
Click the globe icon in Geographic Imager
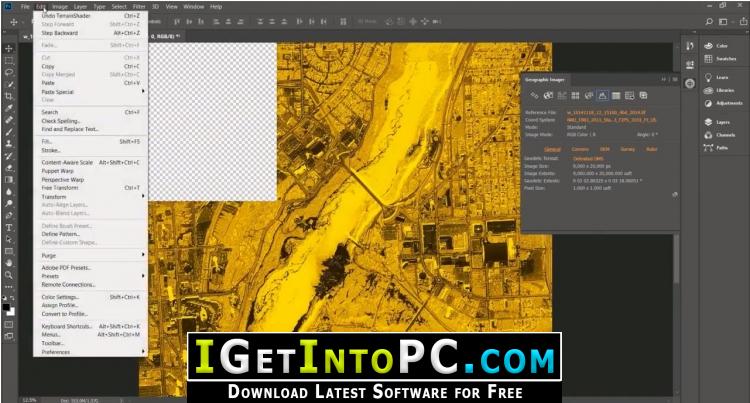point(548,96)
